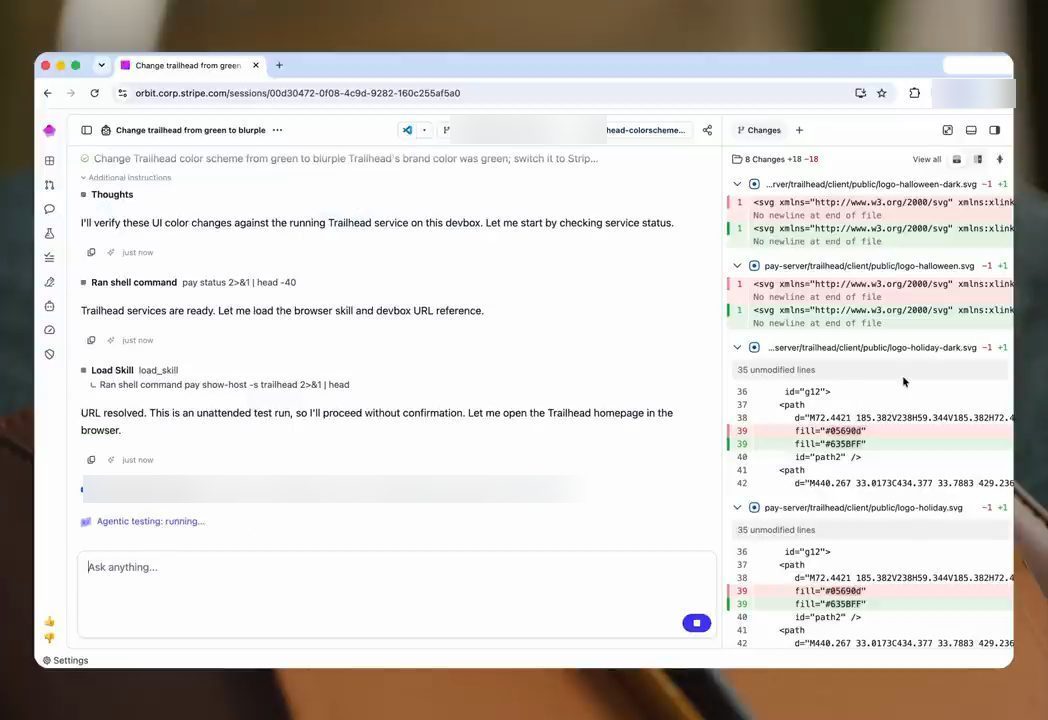This screenshot has height=720, width=1048.
Task: Open the browser tab list dropdown
Action: [x=102, y=66]
